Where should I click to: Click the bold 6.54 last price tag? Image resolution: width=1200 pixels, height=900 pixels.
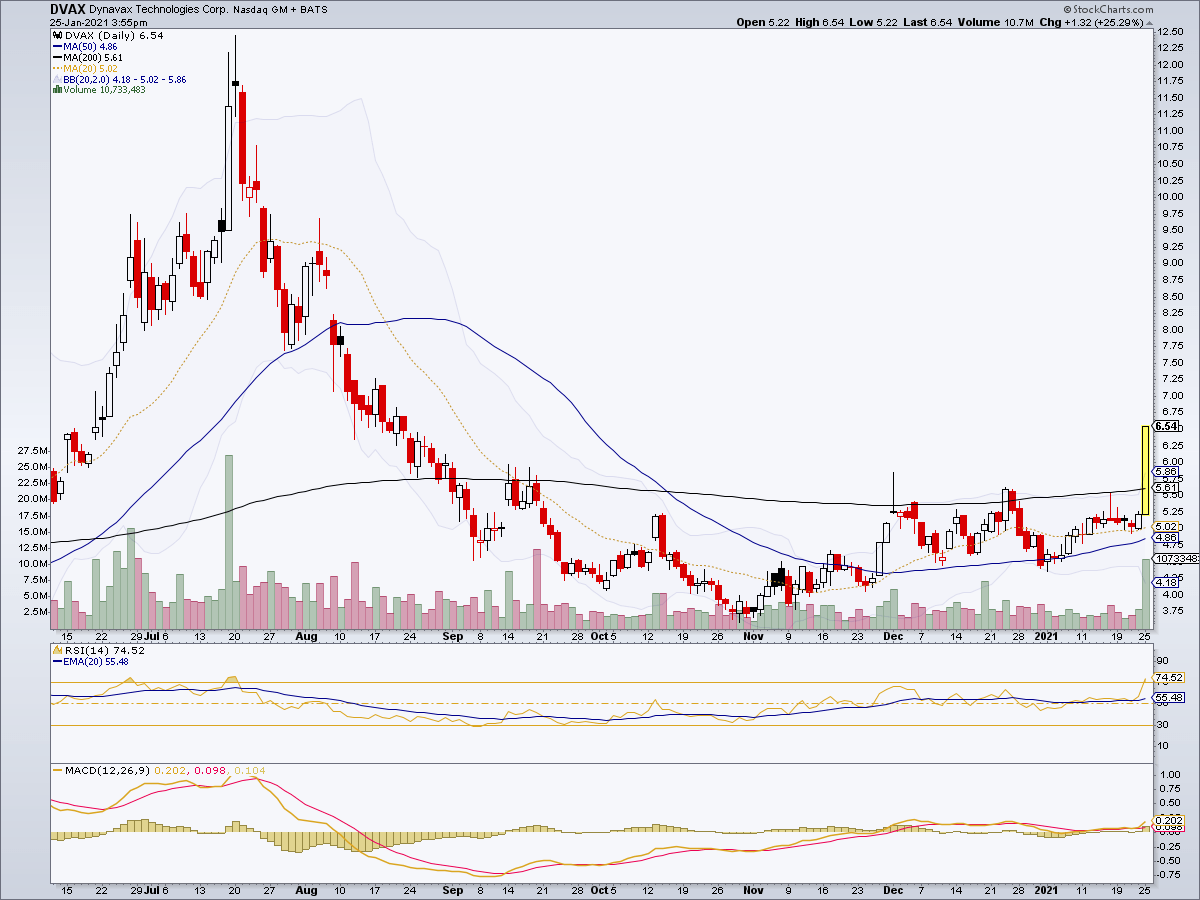click(x=1165, y=426)
